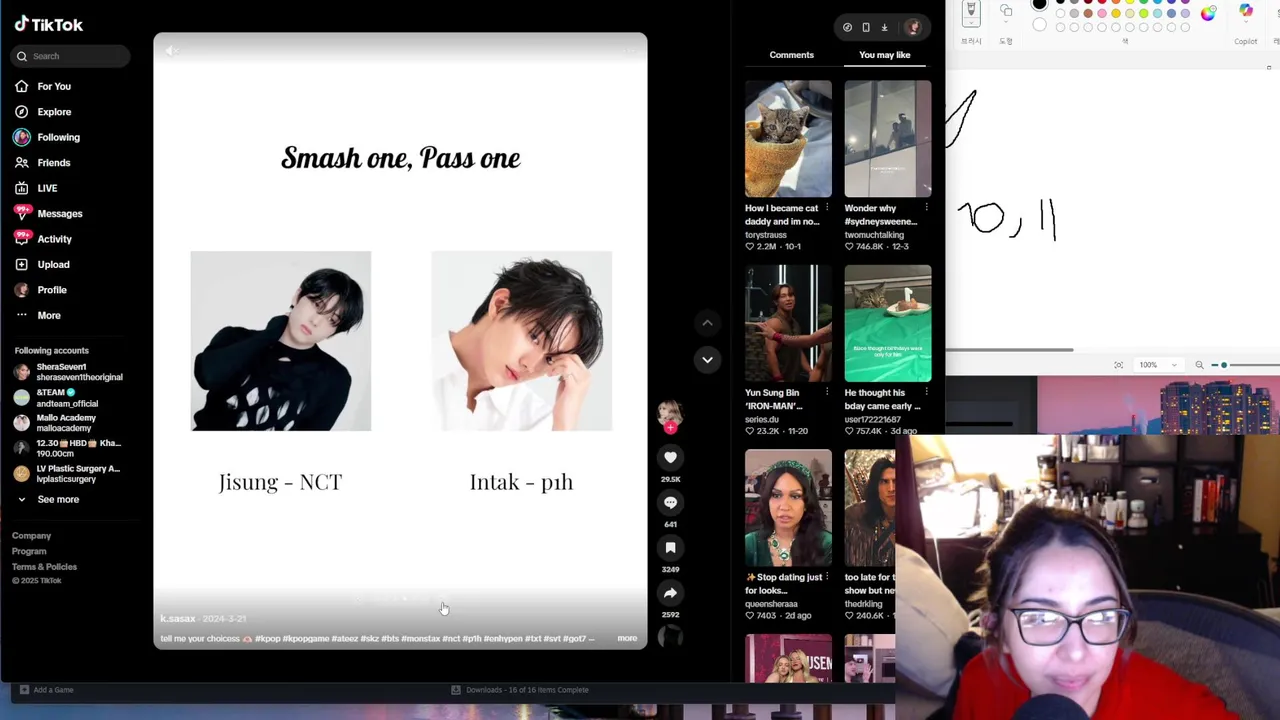Click the Copilot icon in Paint

click(1246, 12)
